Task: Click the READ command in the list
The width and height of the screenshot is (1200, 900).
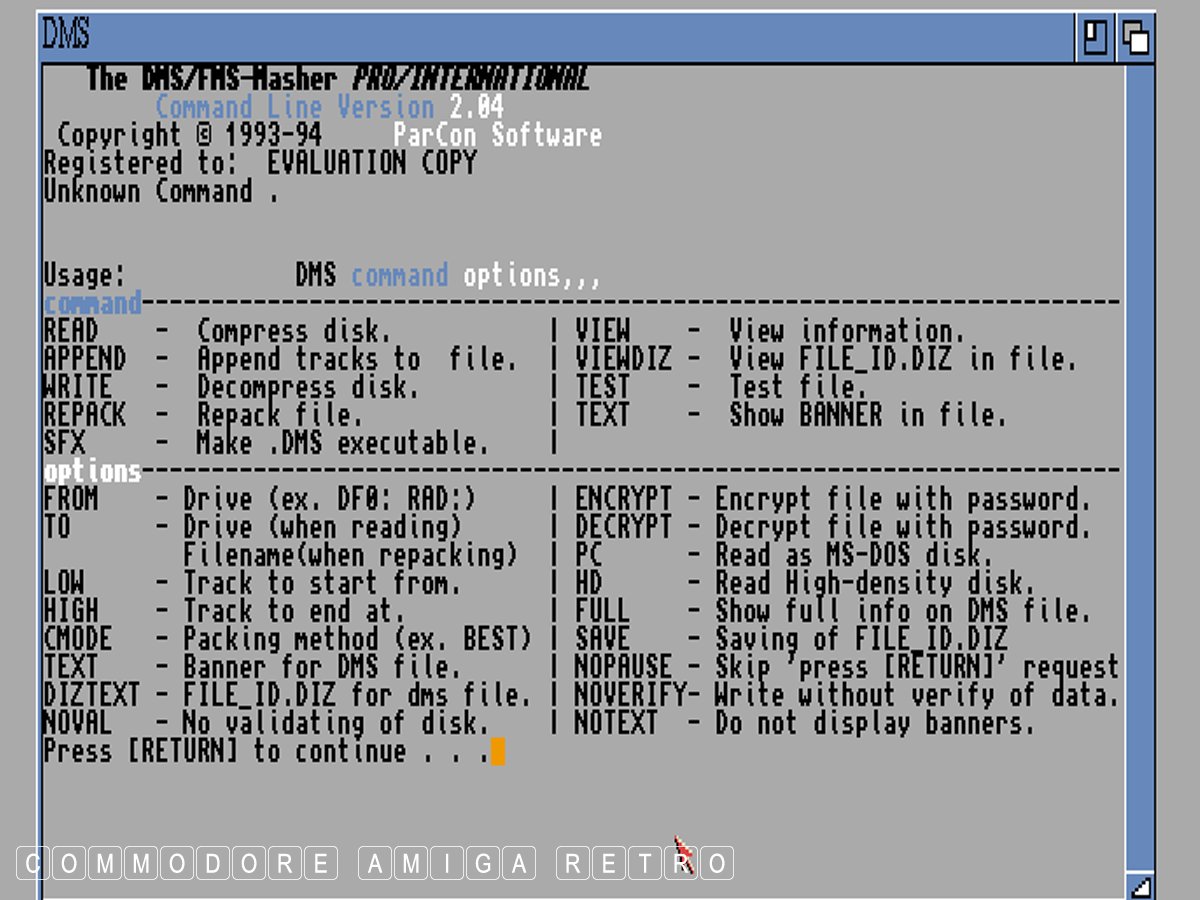Action: pyautogui.click(x=71, y=331)
